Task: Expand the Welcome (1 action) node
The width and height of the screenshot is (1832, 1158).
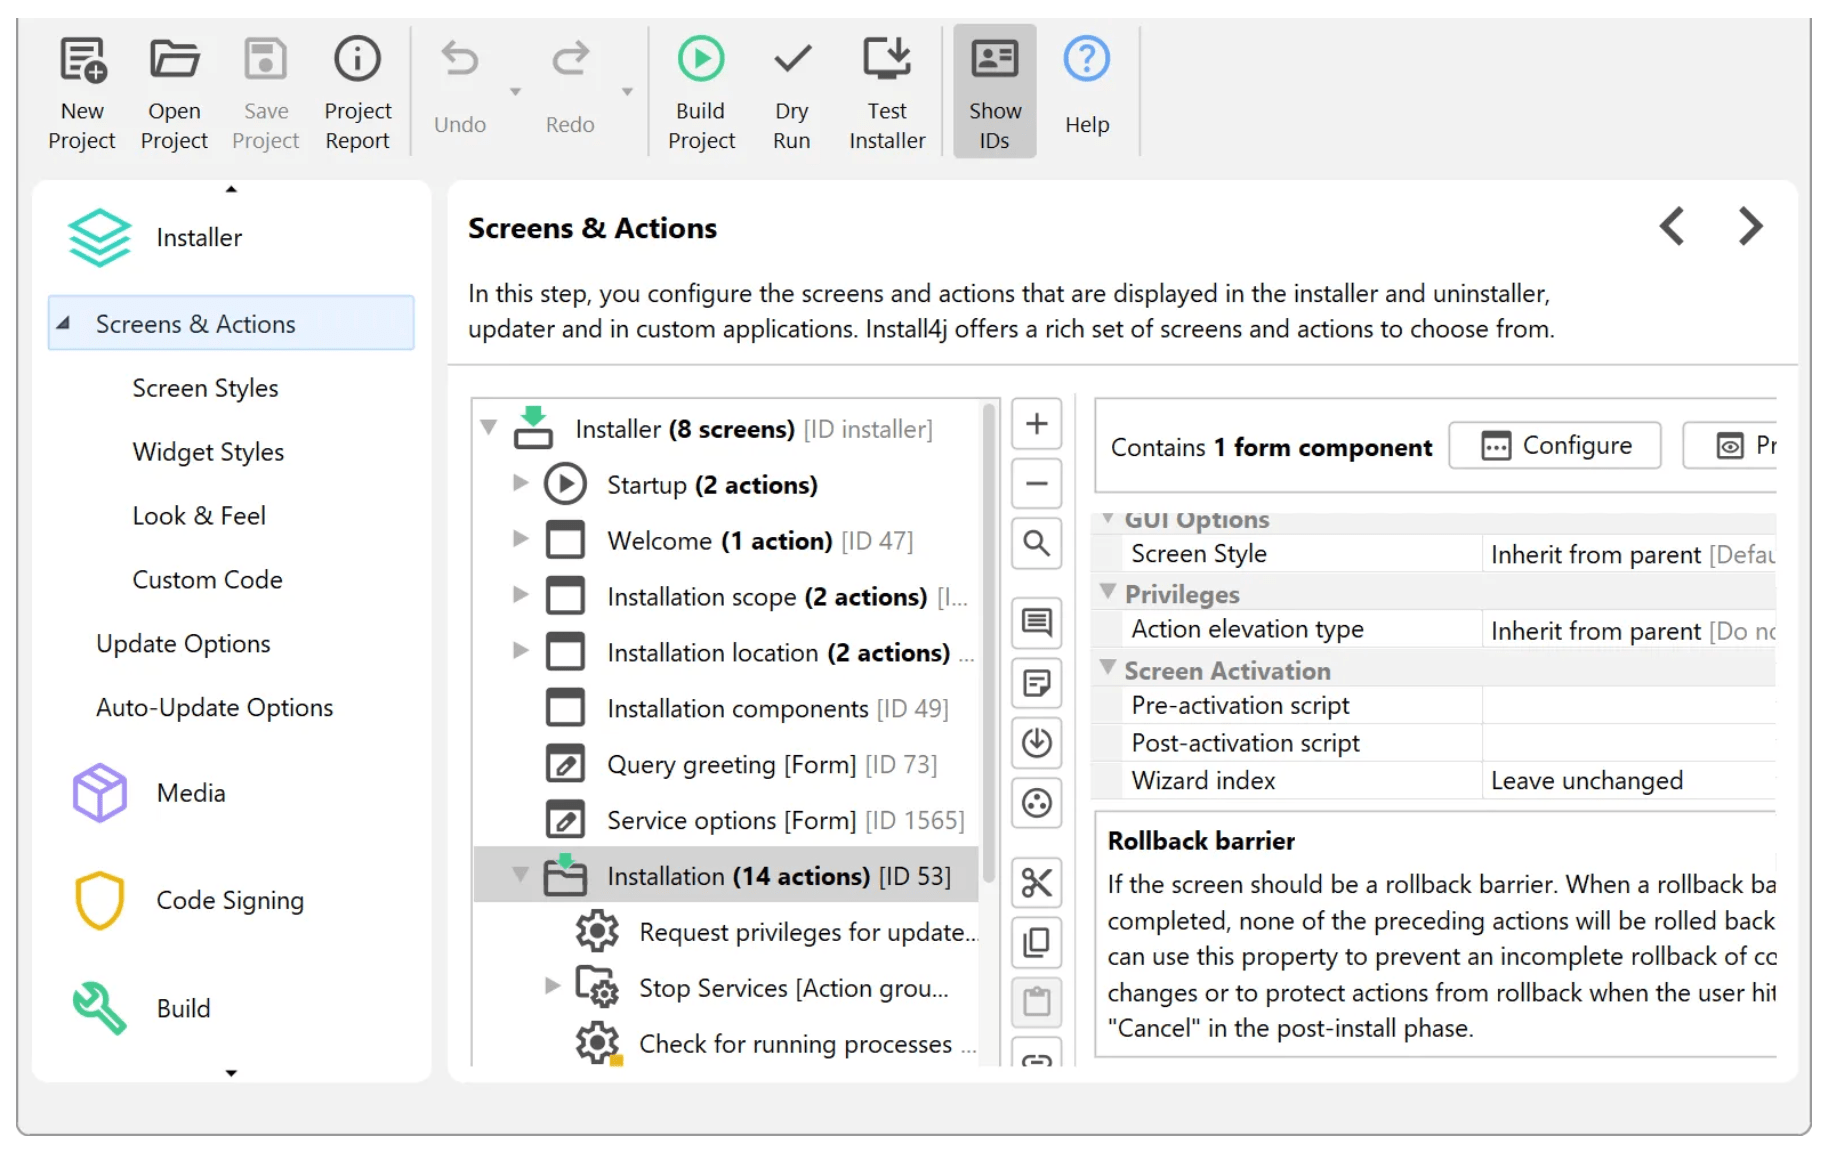Action: point(520,540)
